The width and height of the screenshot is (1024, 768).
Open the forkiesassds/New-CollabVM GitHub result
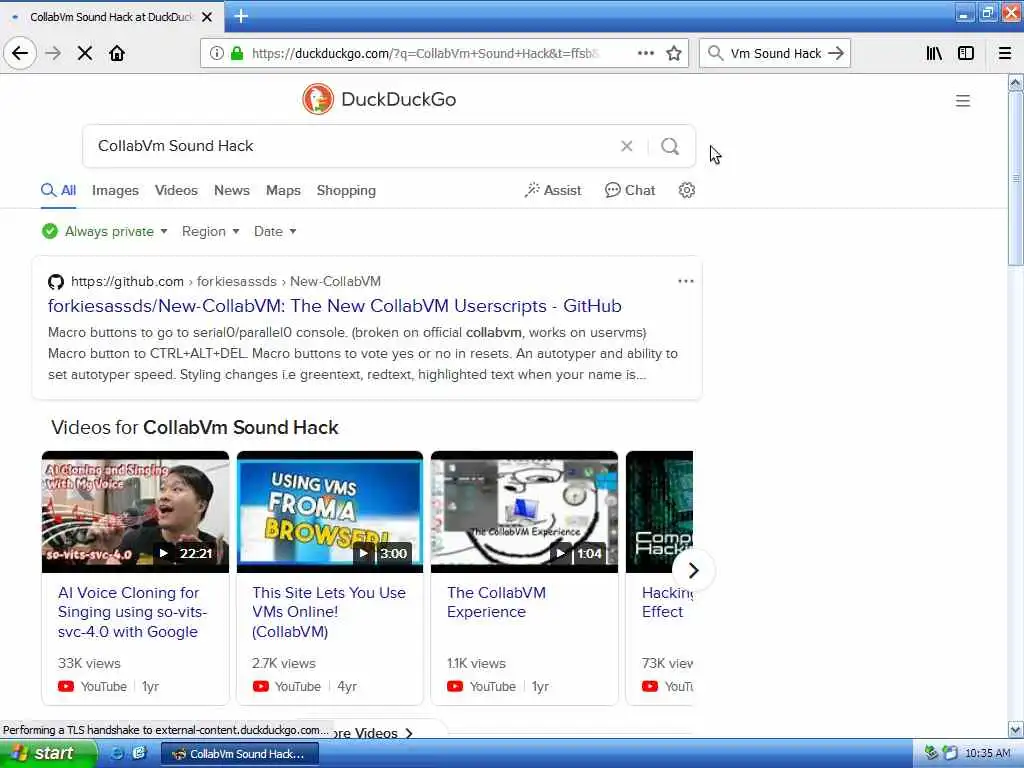tap(334, 306)
